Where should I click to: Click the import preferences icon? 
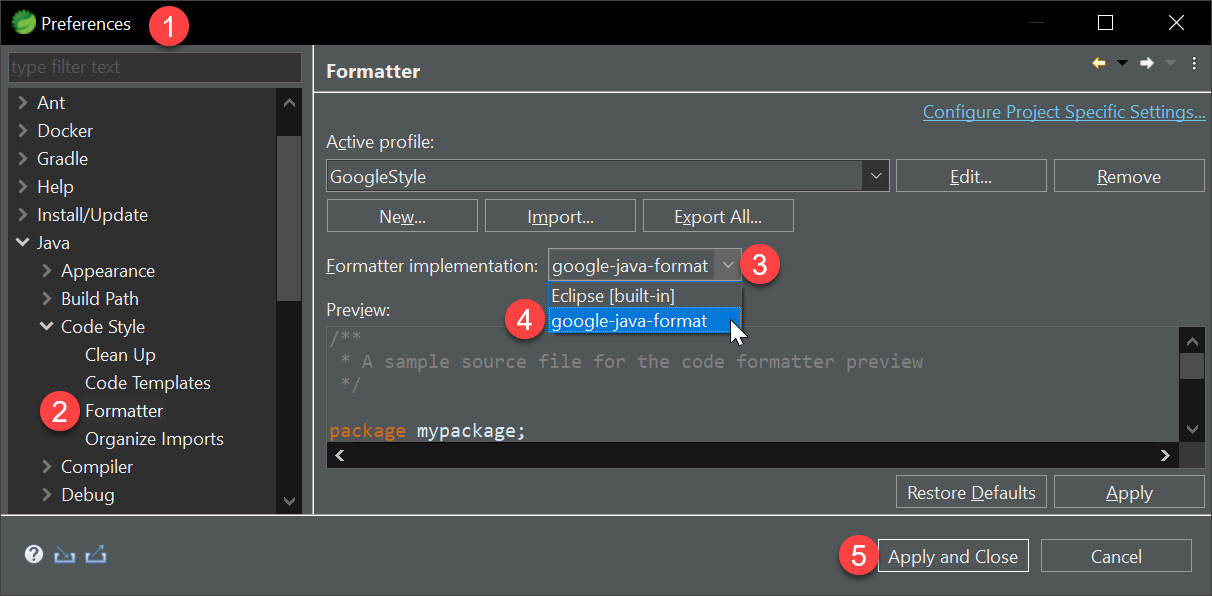pyautogui.click(x=65, y=554)
